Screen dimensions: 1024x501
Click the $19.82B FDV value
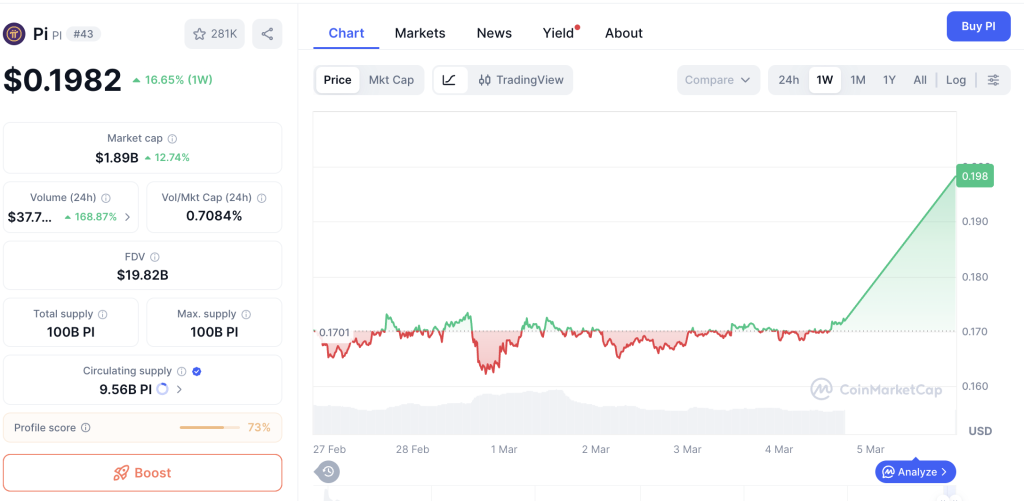pos(143,275)
